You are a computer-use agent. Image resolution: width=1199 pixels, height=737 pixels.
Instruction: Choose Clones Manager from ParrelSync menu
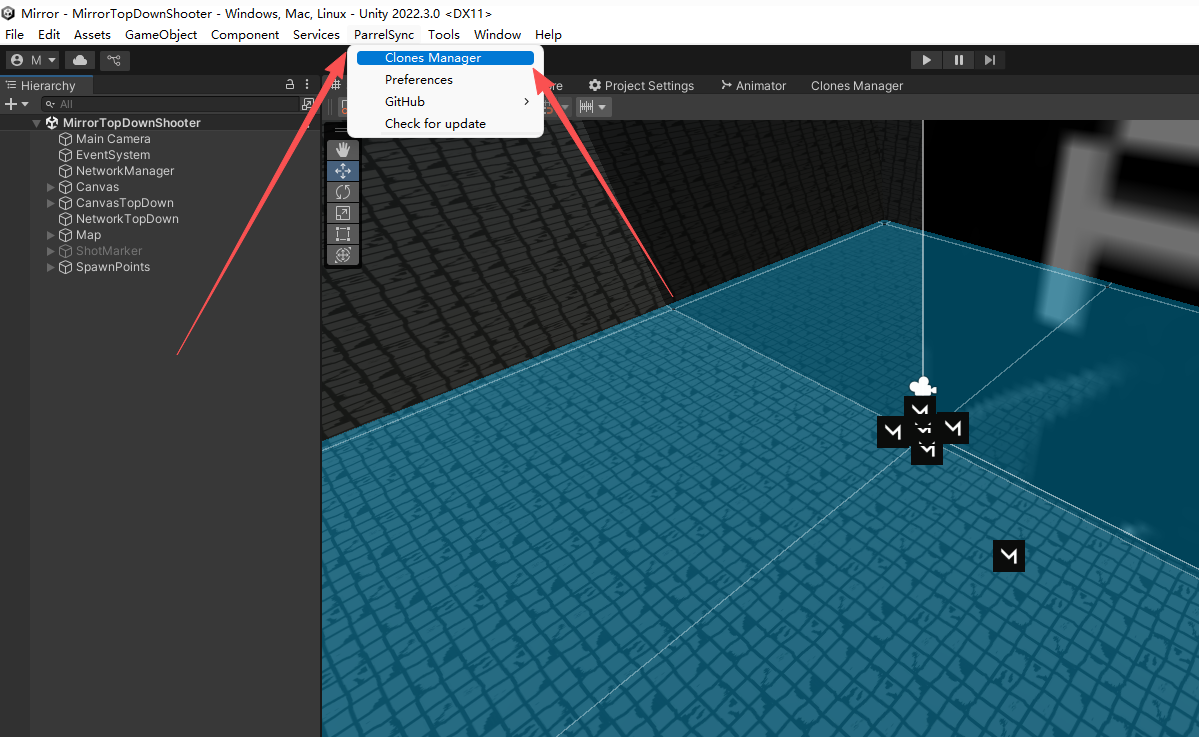click(446, 58)
